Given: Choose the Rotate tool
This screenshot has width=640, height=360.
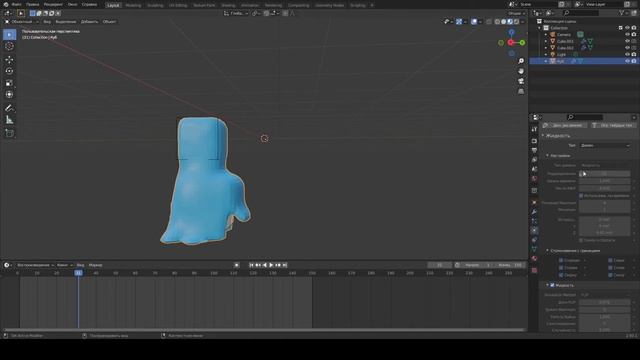Looking at the screenshot, I should [9, 71].
